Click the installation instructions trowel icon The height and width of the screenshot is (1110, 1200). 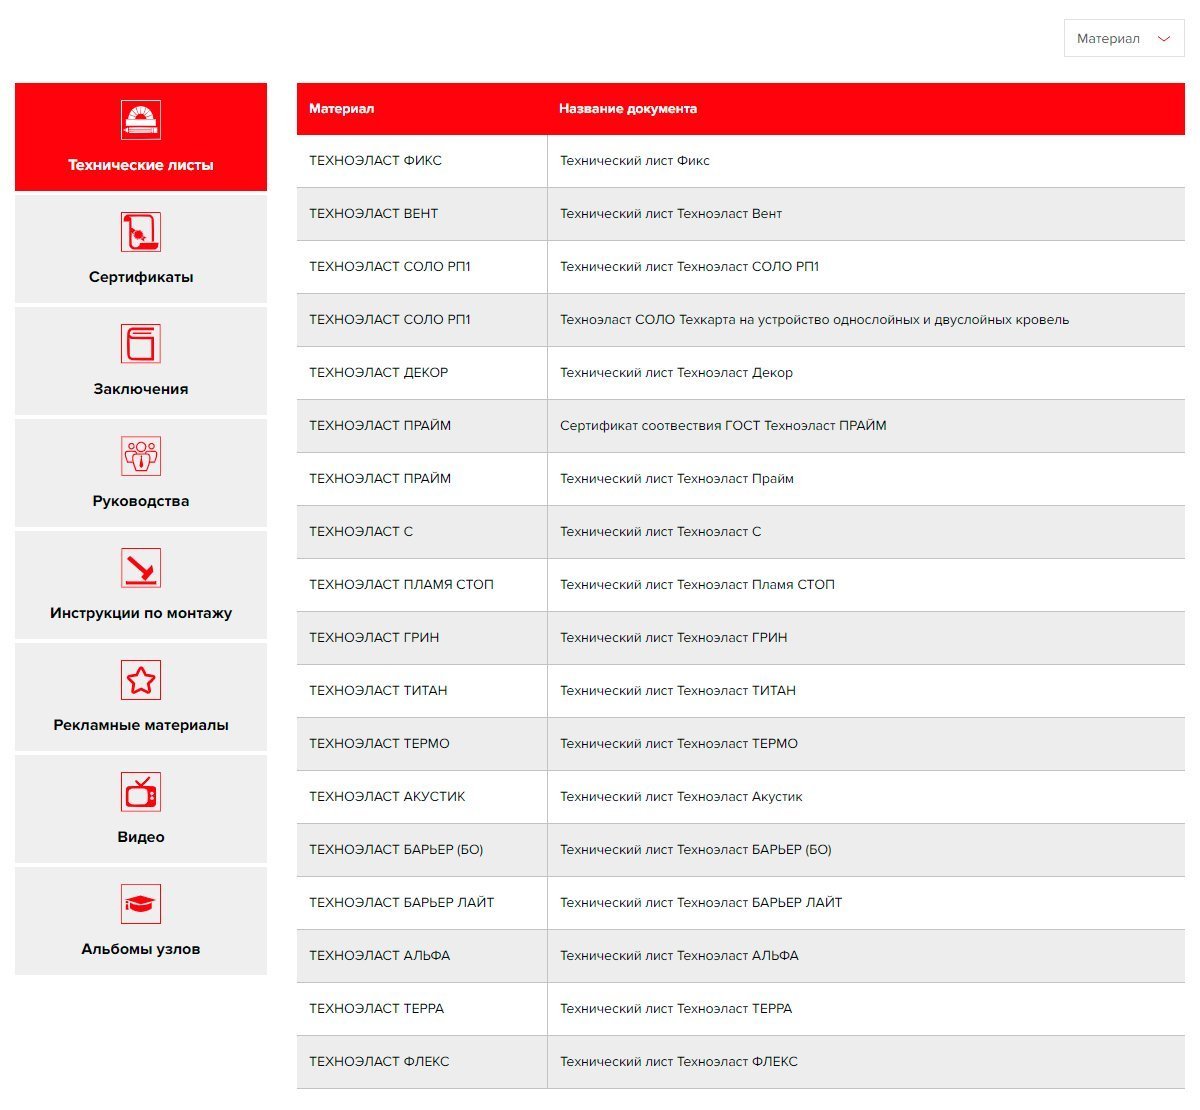tap(141, 568)
